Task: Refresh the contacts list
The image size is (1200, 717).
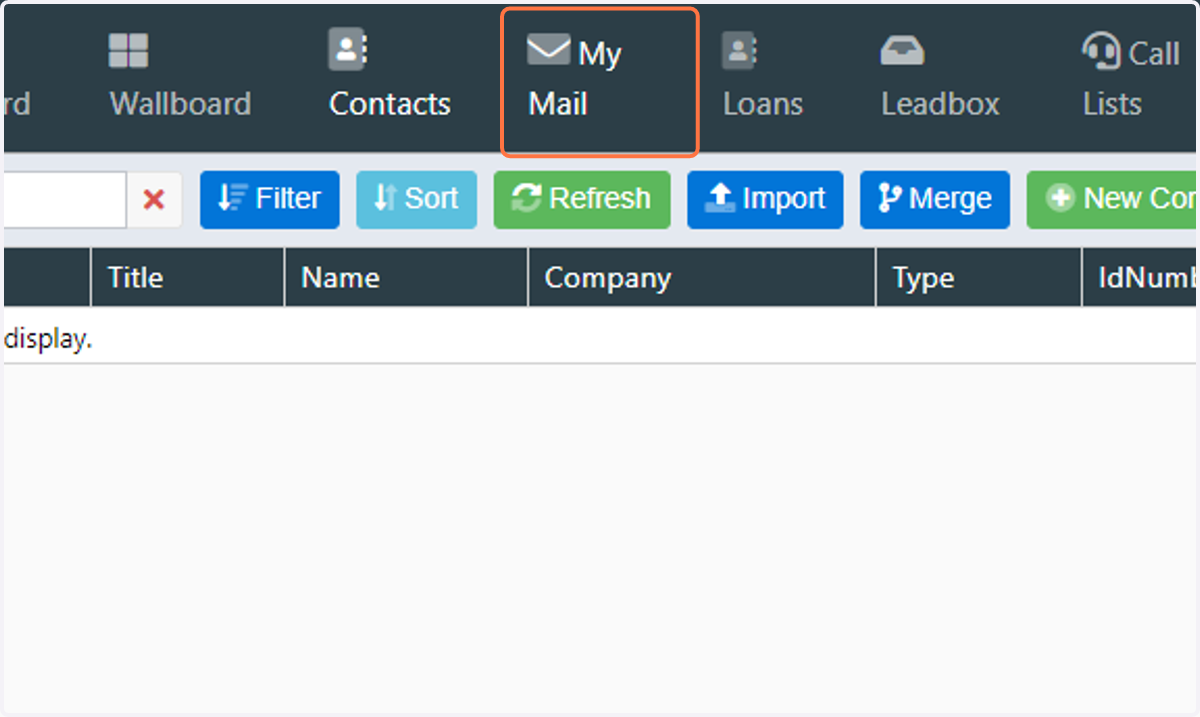Action: coord(582,199)
